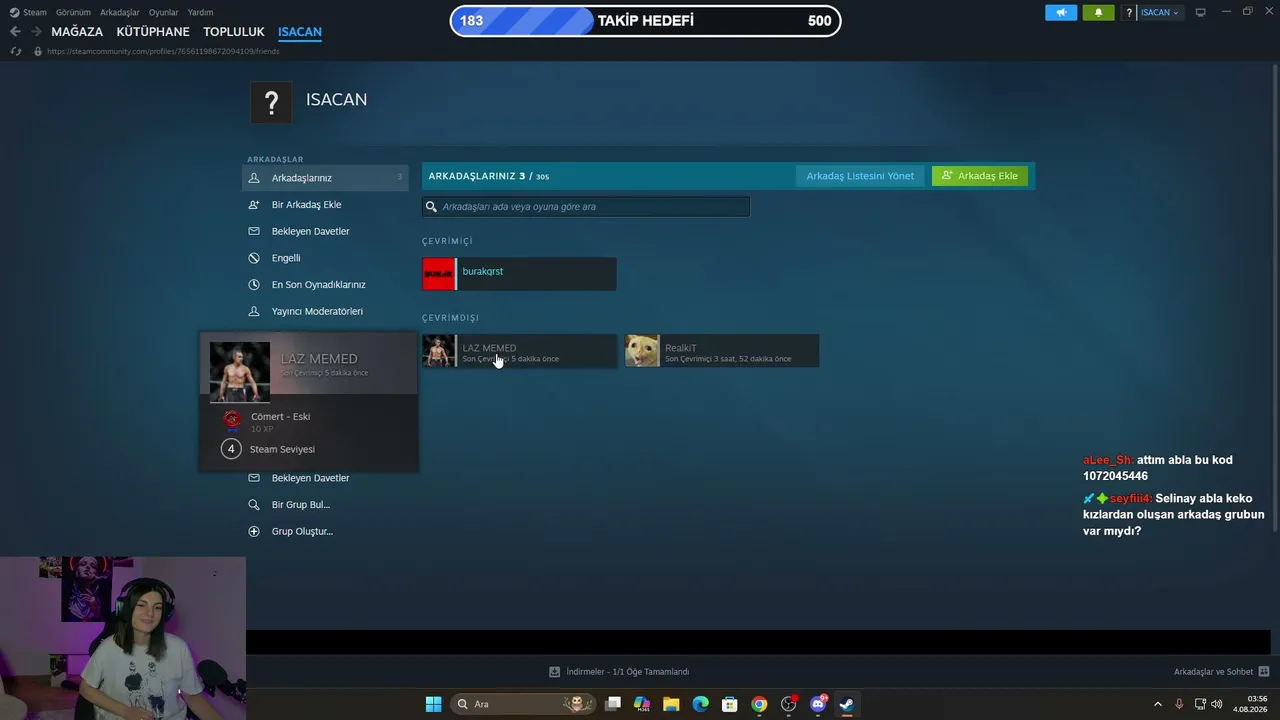The width and height of the screenshot is (1280, 720).
Task: Open the blue megaphone announcements button
Action: click(x=1061, y=13)
